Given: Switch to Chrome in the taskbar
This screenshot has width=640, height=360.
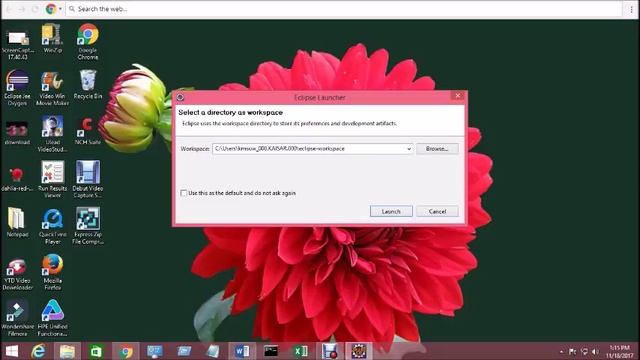Looking at the screenshot, I should click(126, 351).
